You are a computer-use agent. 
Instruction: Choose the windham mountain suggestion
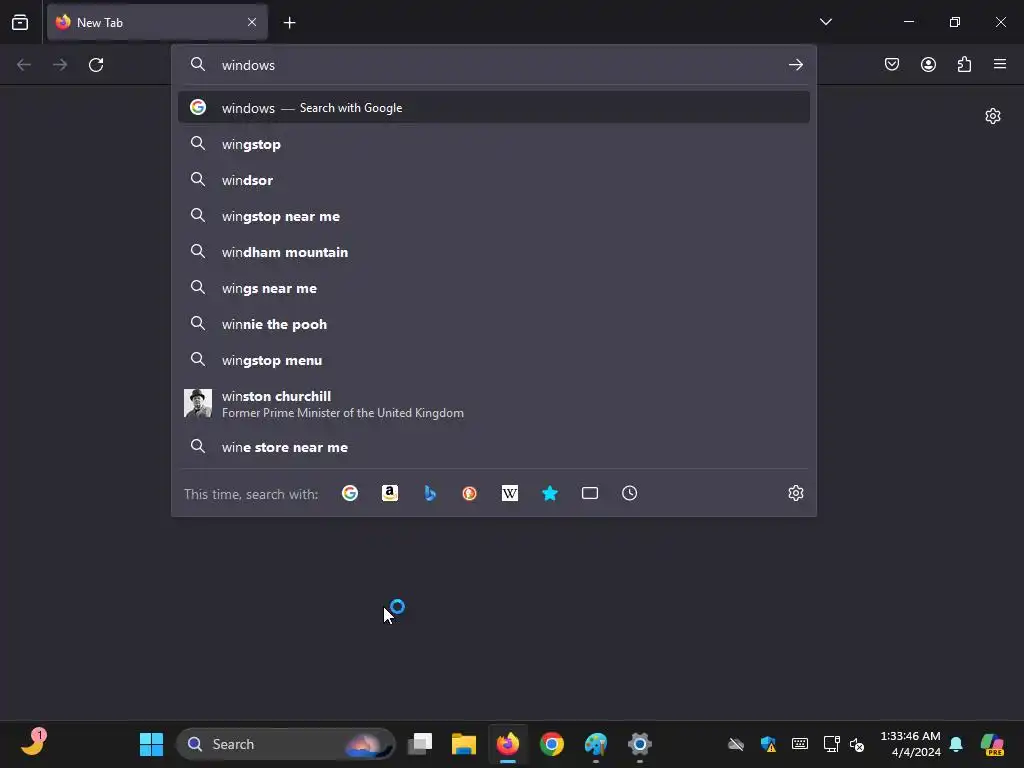pos(494,252)
